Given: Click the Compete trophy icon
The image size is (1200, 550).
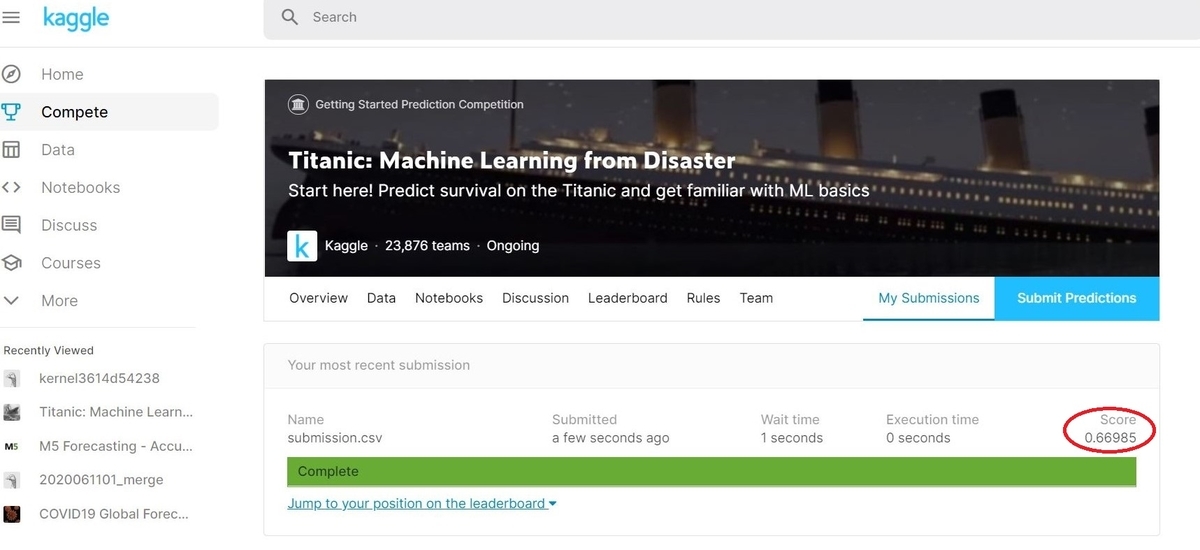Looking at the screenshot, I should tap(12, 112).
